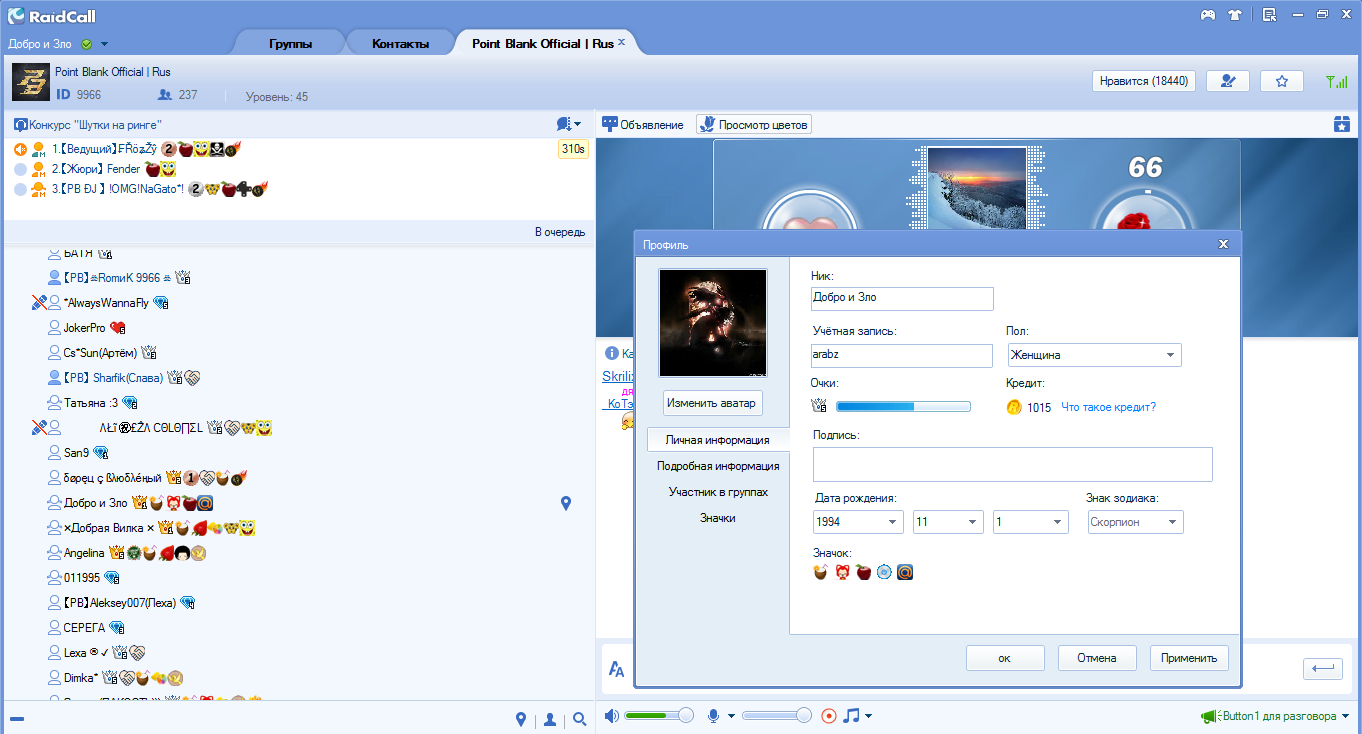Viewport: 1362px width, 734px height.
Task: Click the Point Blank group logo
Action: [x=31, y=82]
